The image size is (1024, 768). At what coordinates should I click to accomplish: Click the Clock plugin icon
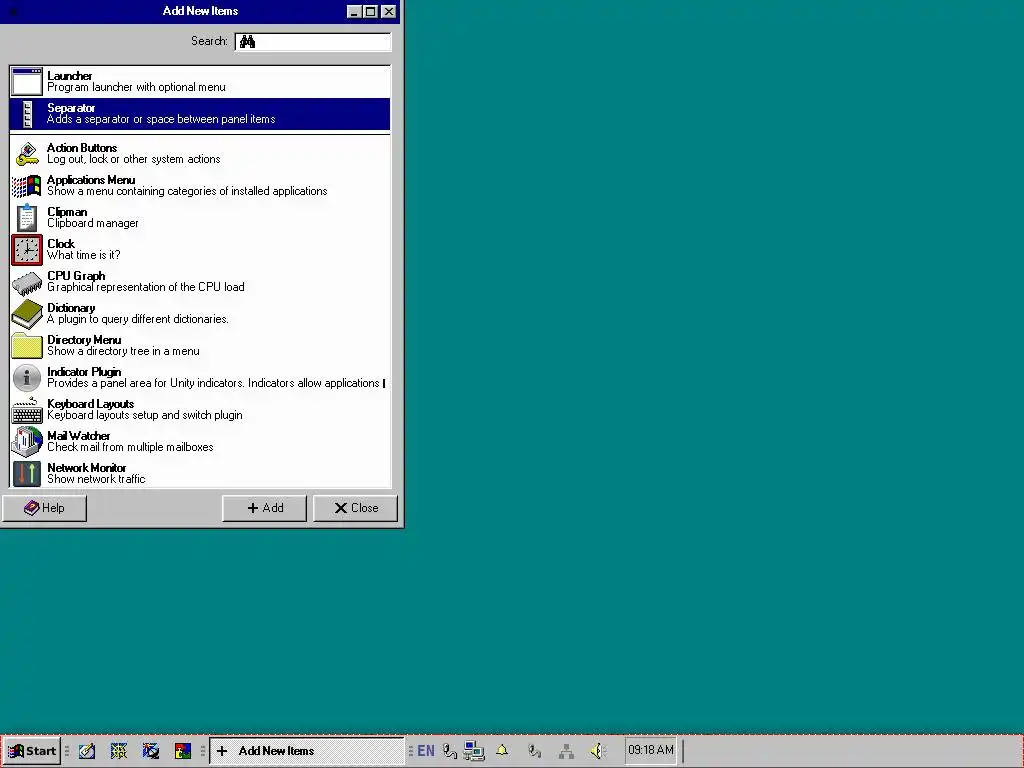(x=27, y=249)
